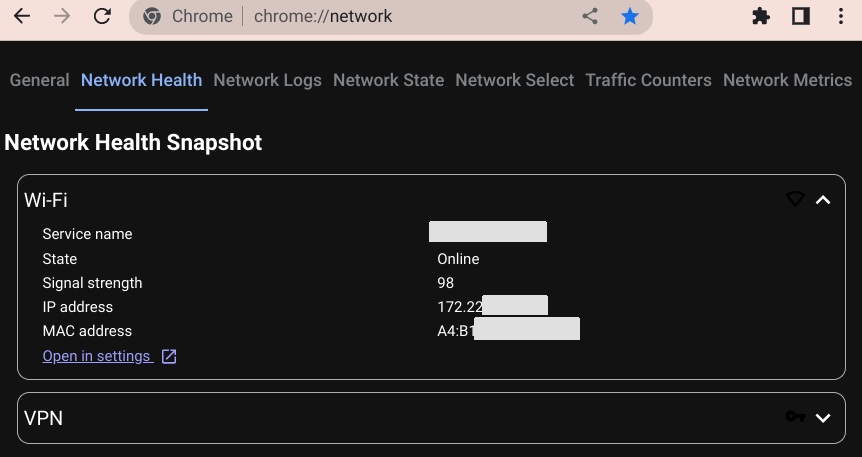Open the Network Select tab
The width and height of the screenshot is (862, 457).
point(514,80)
